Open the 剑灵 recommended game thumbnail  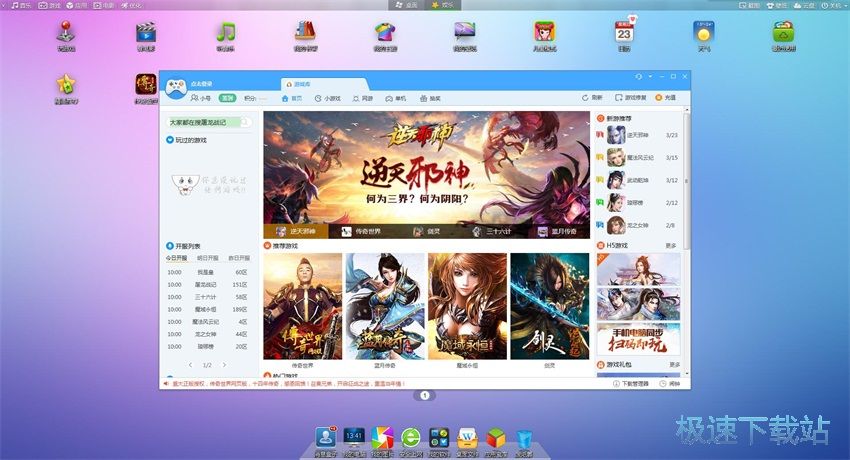[550, 306]
